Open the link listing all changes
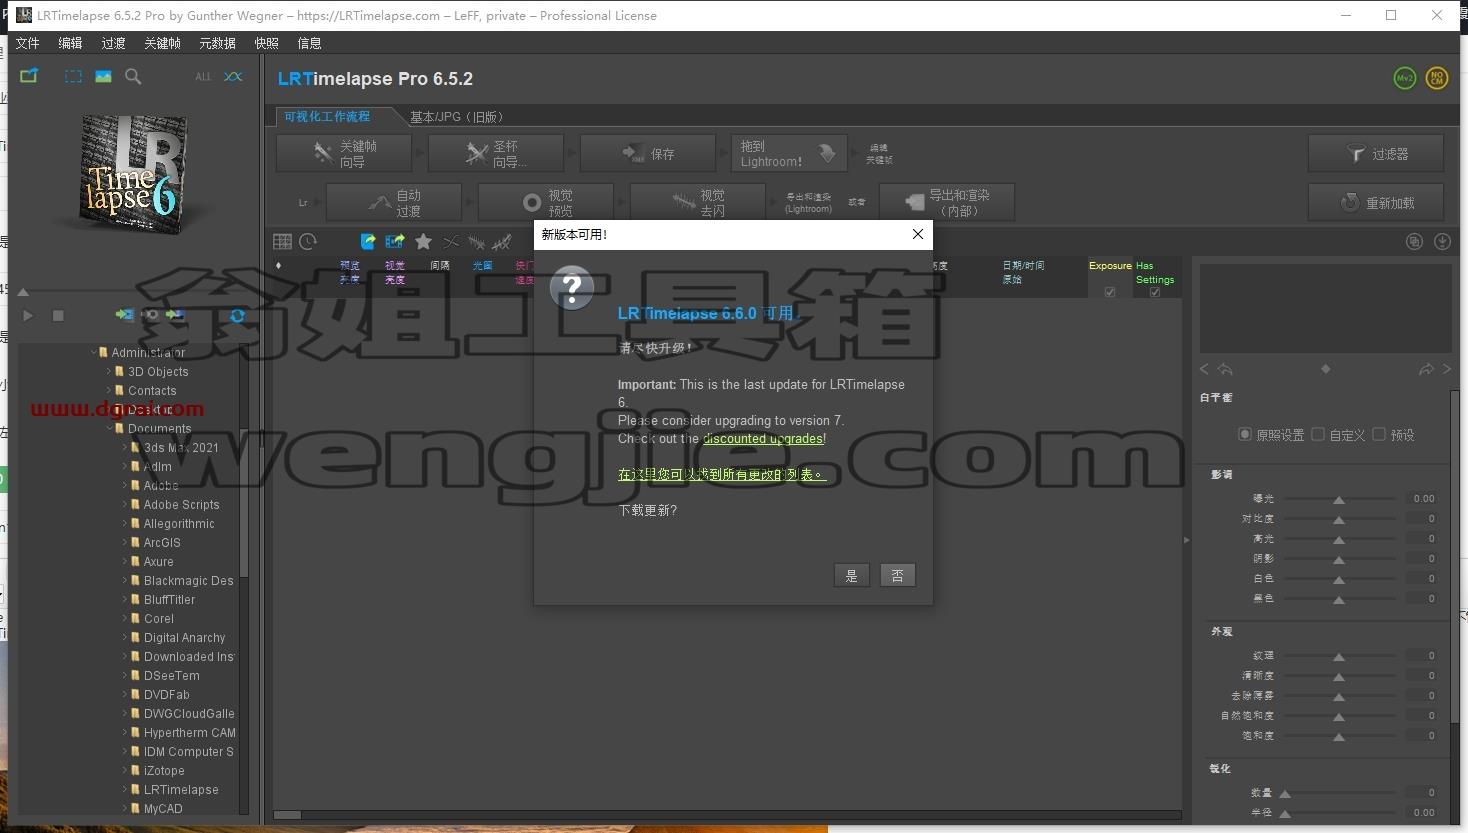This screenshot has height=833, width=1468. [x=721, y=474]
